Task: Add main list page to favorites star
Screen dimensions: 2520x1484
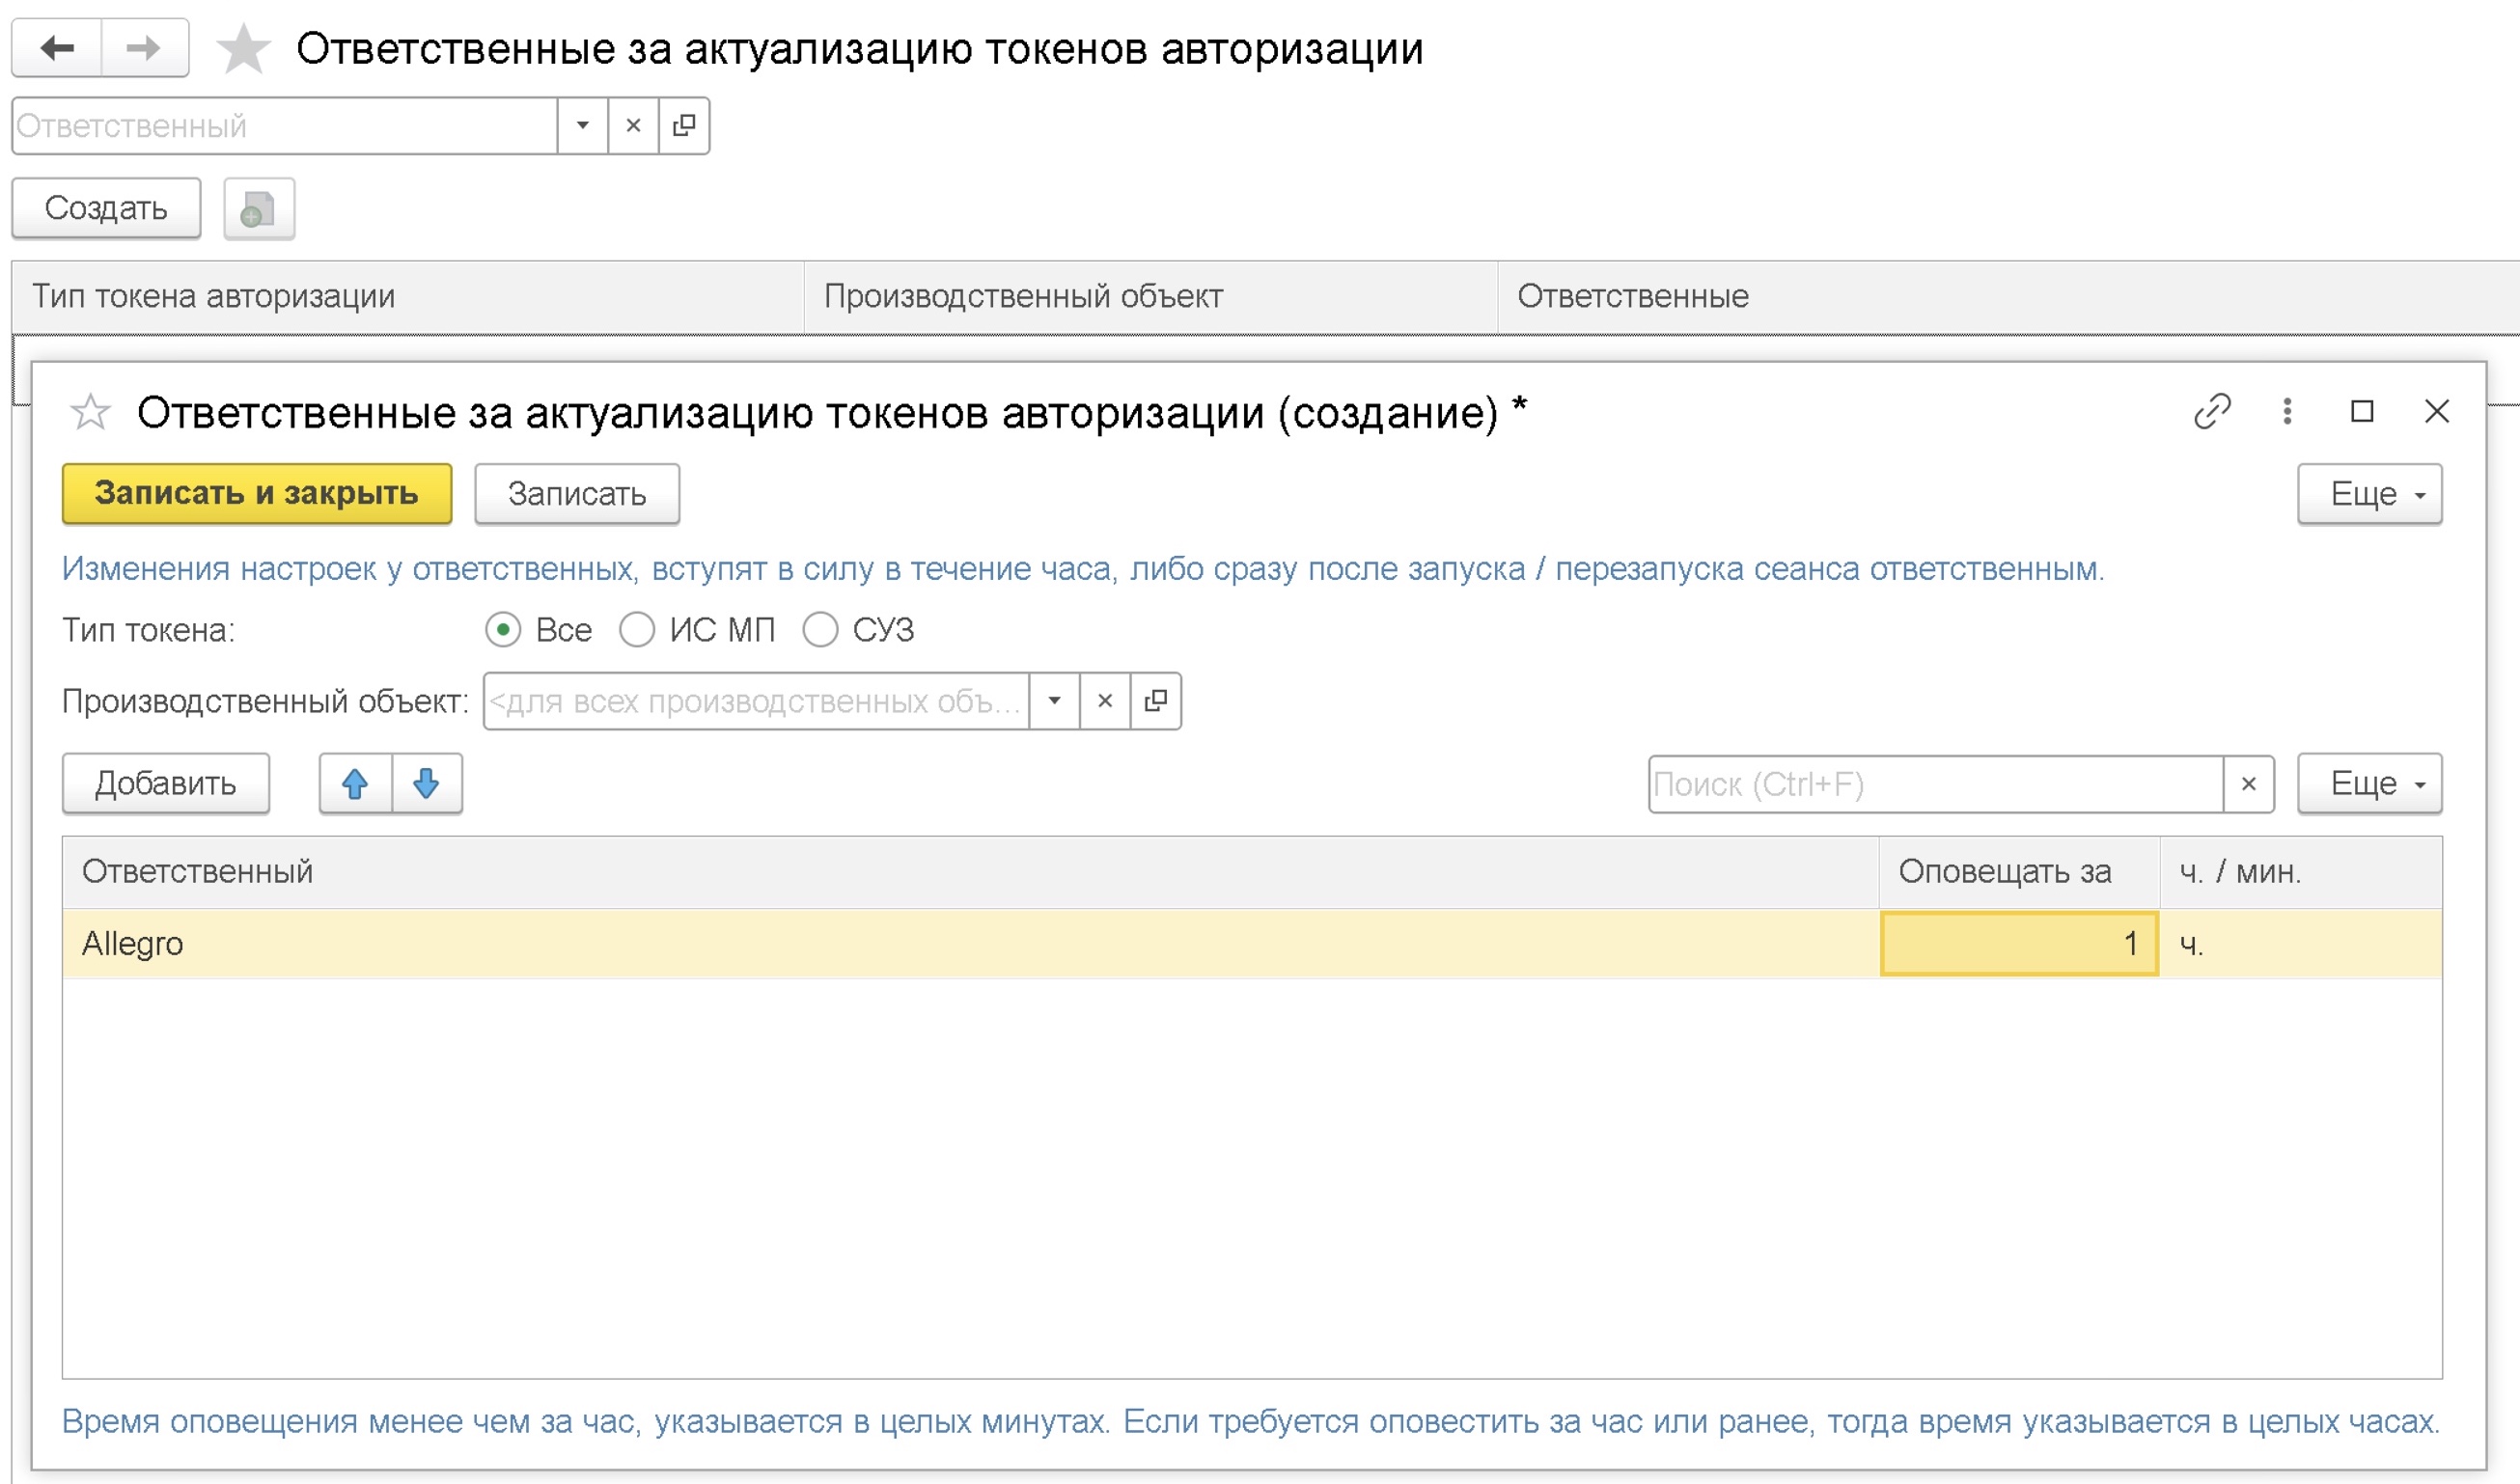Action: 243,49
